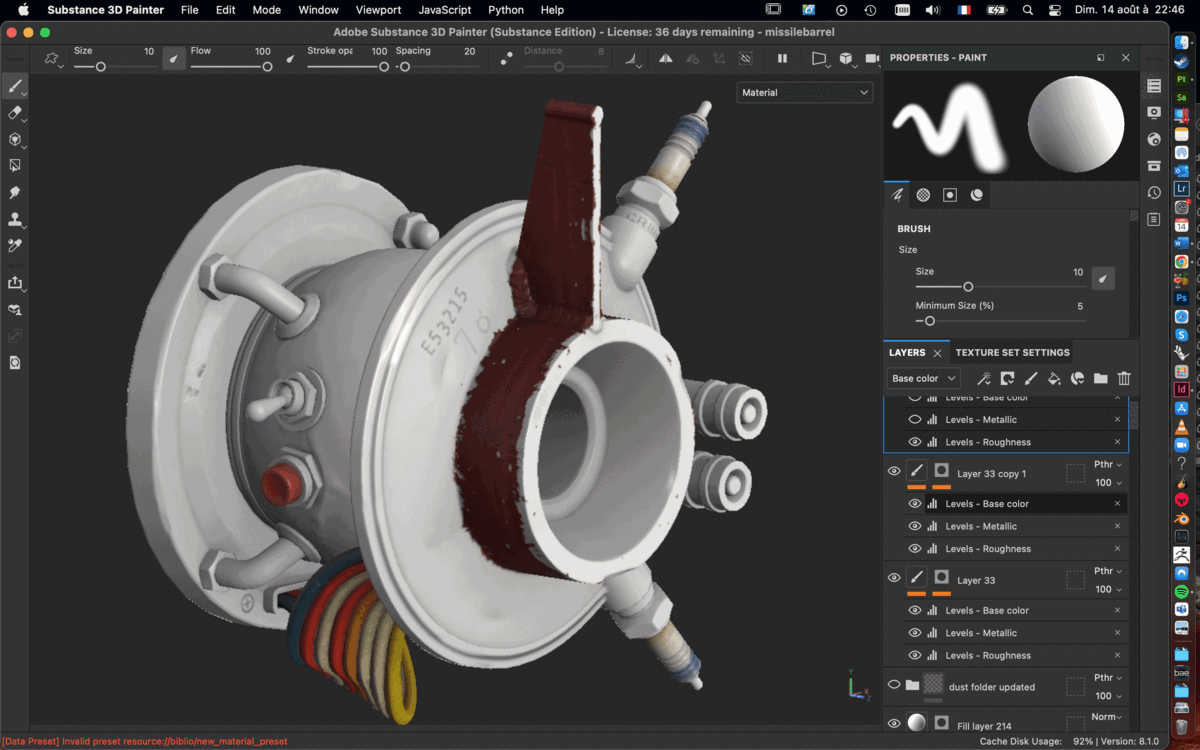The width and height of the screenshot is (1200, 750).
Task: Activate the Clone tool
Action: click(x=14, y=219)
